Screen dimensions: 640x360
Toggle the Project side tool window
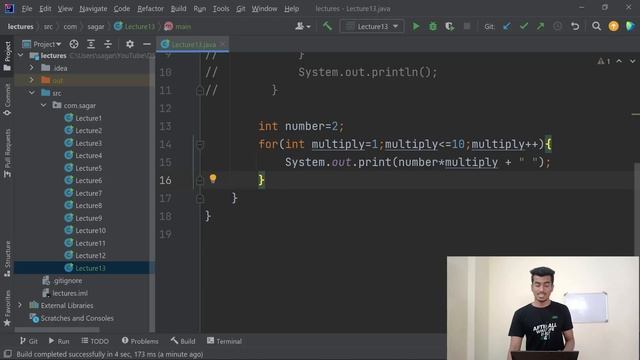click(7, 56)
